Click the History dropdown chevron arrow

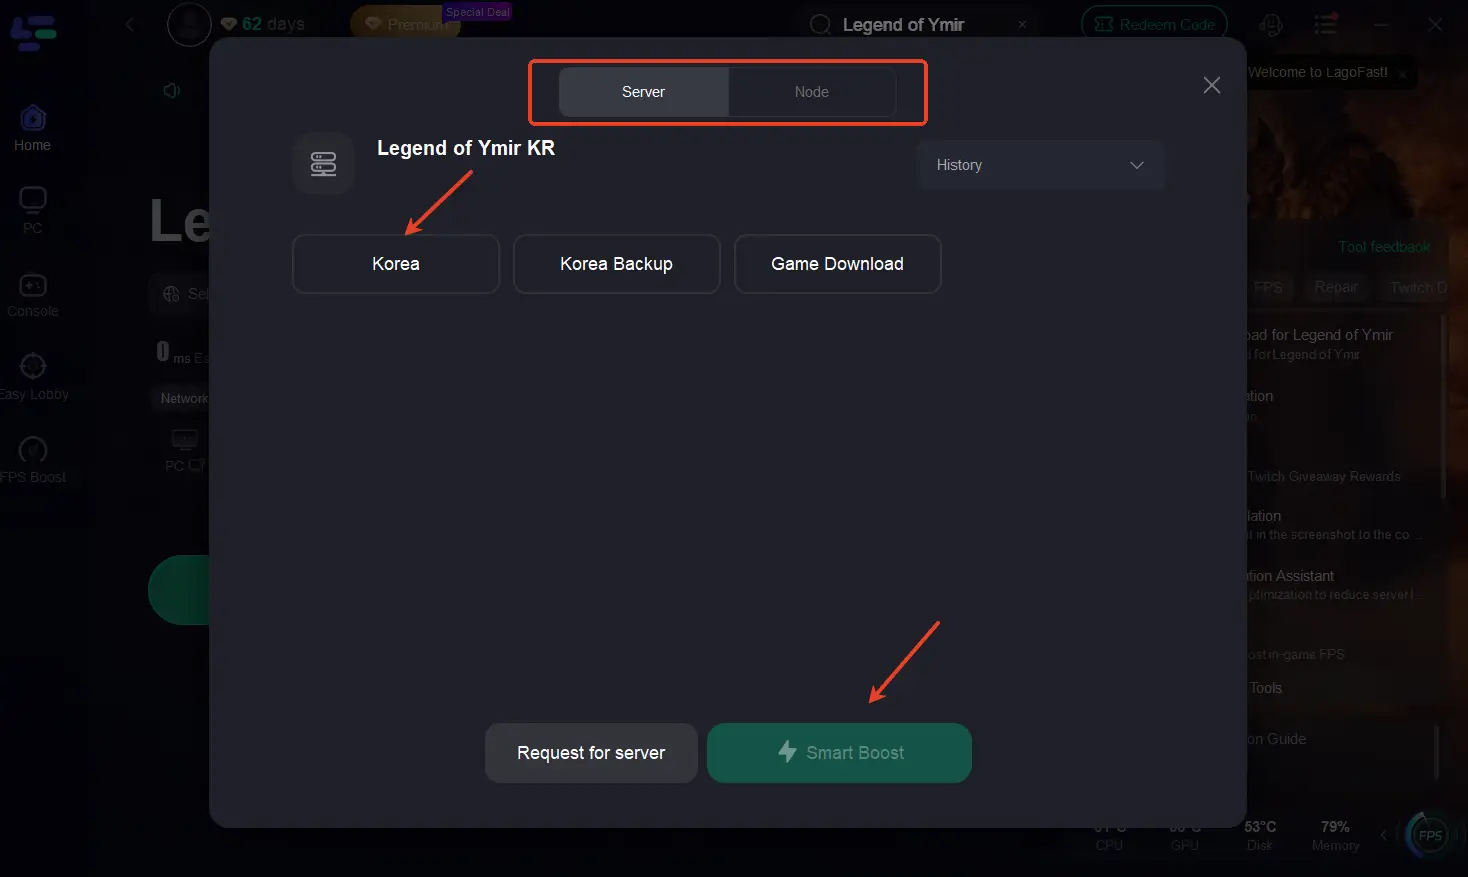pos(1136,165)
